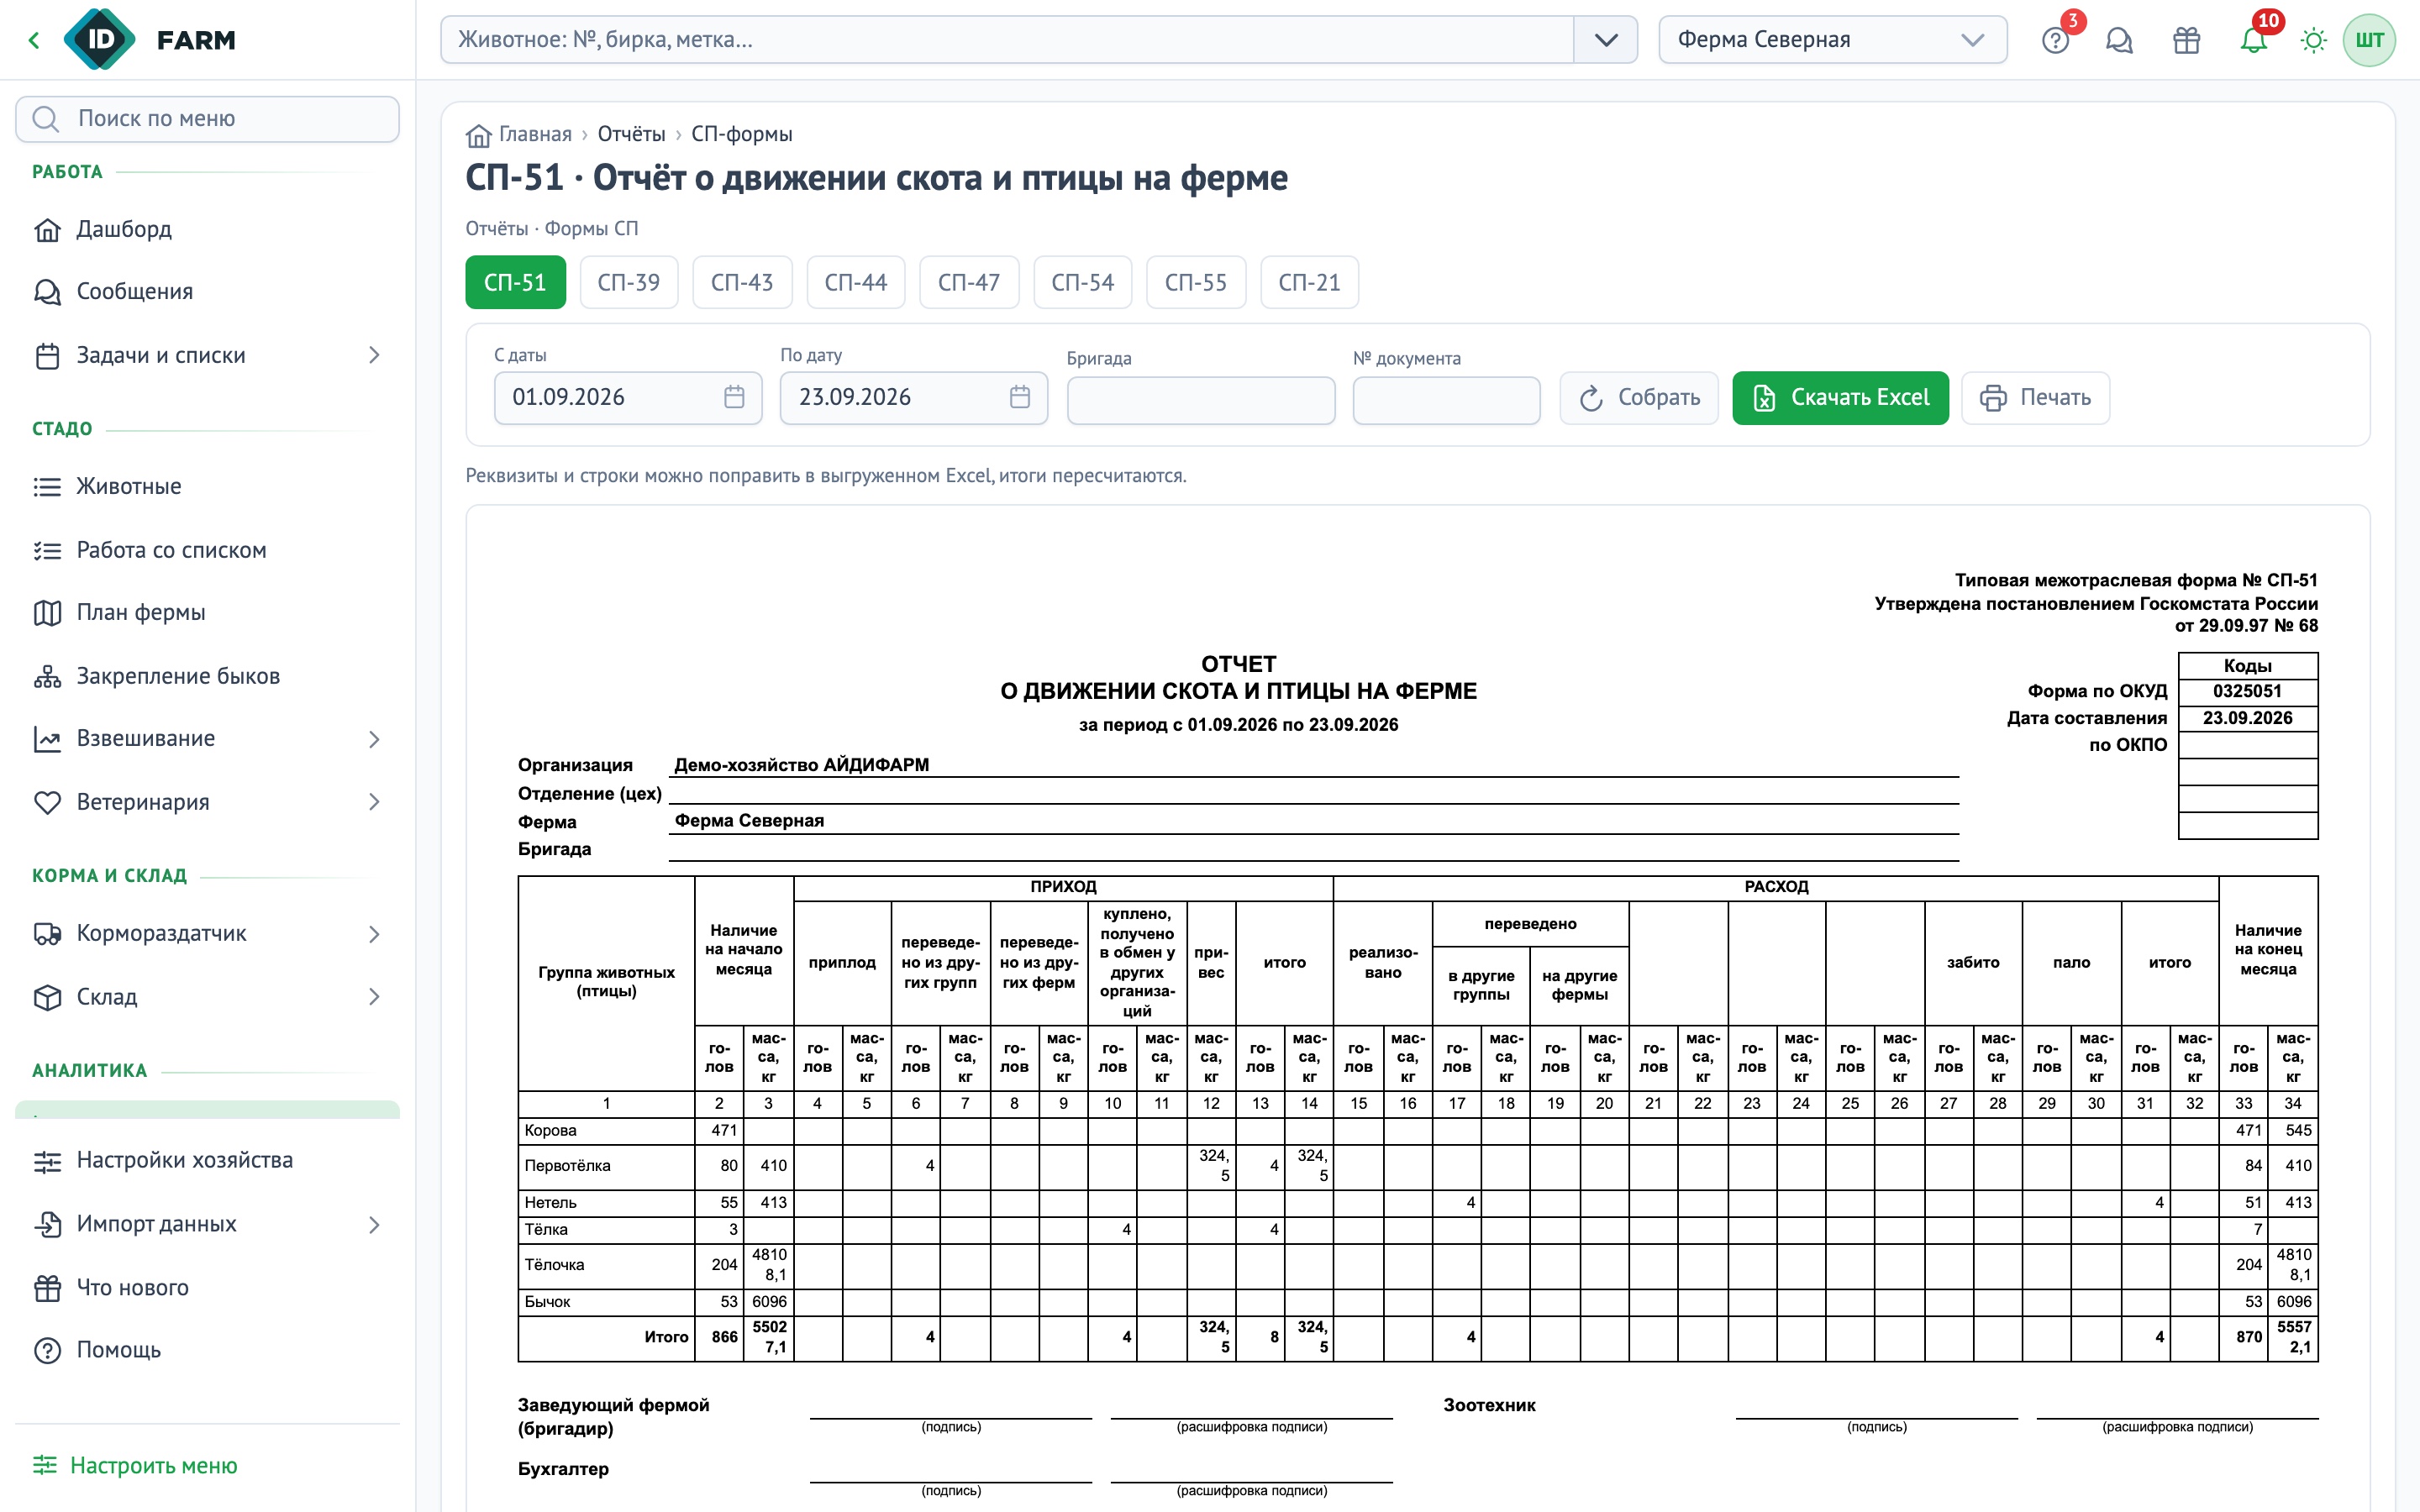
Task: Open Дашборд in the sidebar
Action: pos(207,229)
